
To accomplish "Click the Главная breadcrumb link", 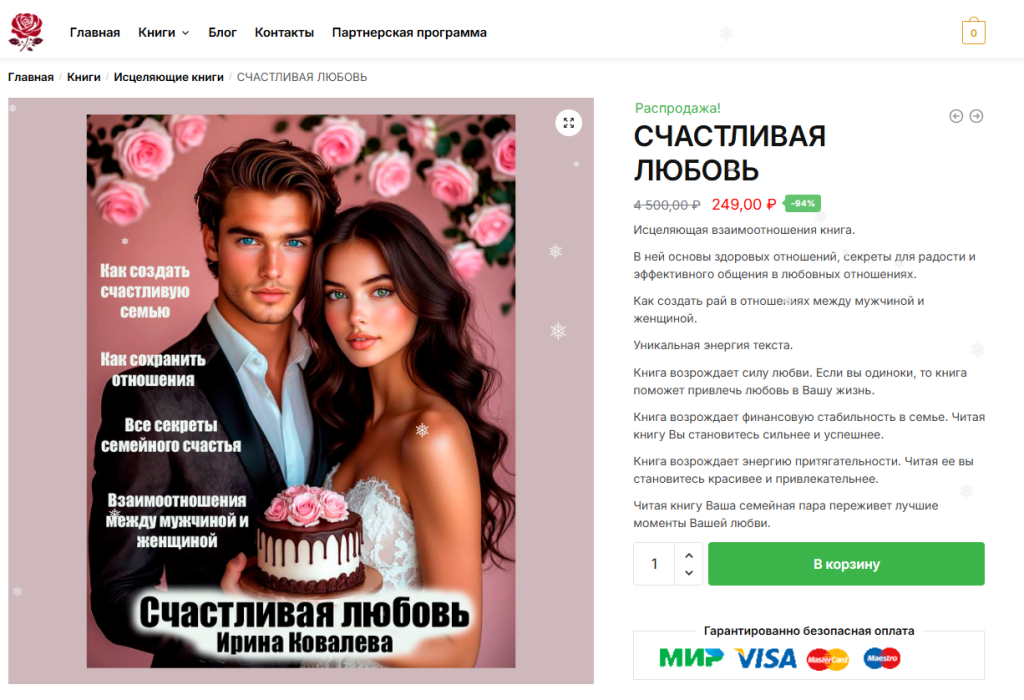I will tap(31, 77).
